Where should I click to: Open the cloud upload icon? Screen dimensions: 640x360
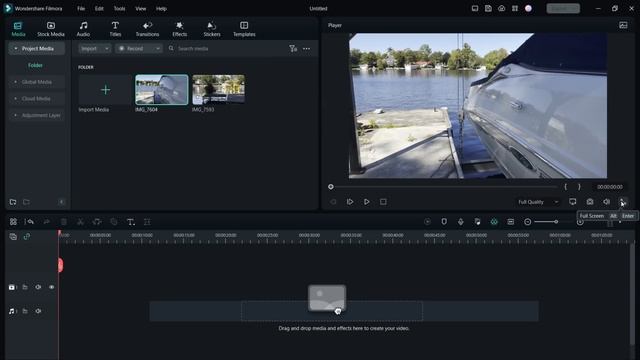click(501, 8)
